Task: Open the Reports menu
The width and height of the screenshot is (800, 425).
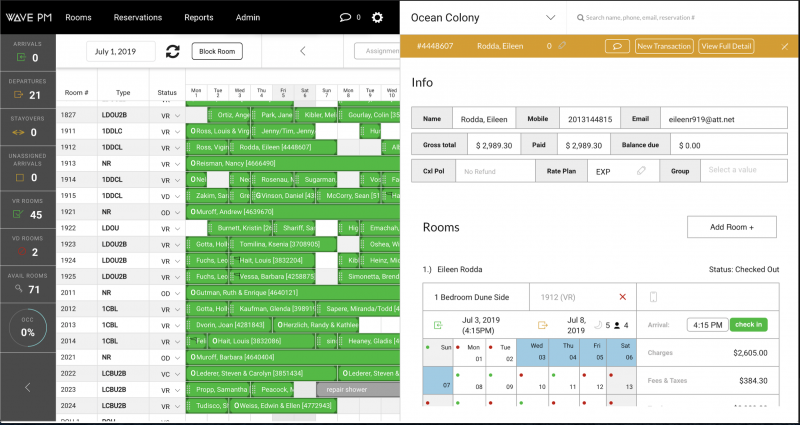Action: (198, 17)
